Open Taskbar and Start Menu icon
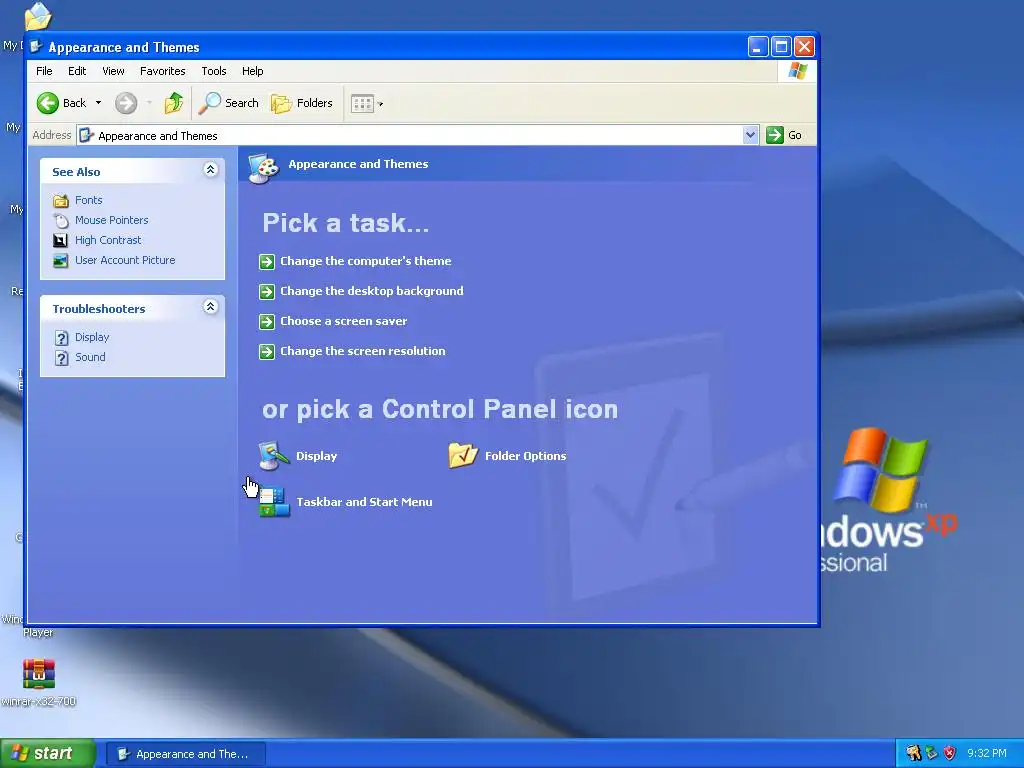This screenshot has height=768, width=1024. [274, 502]
